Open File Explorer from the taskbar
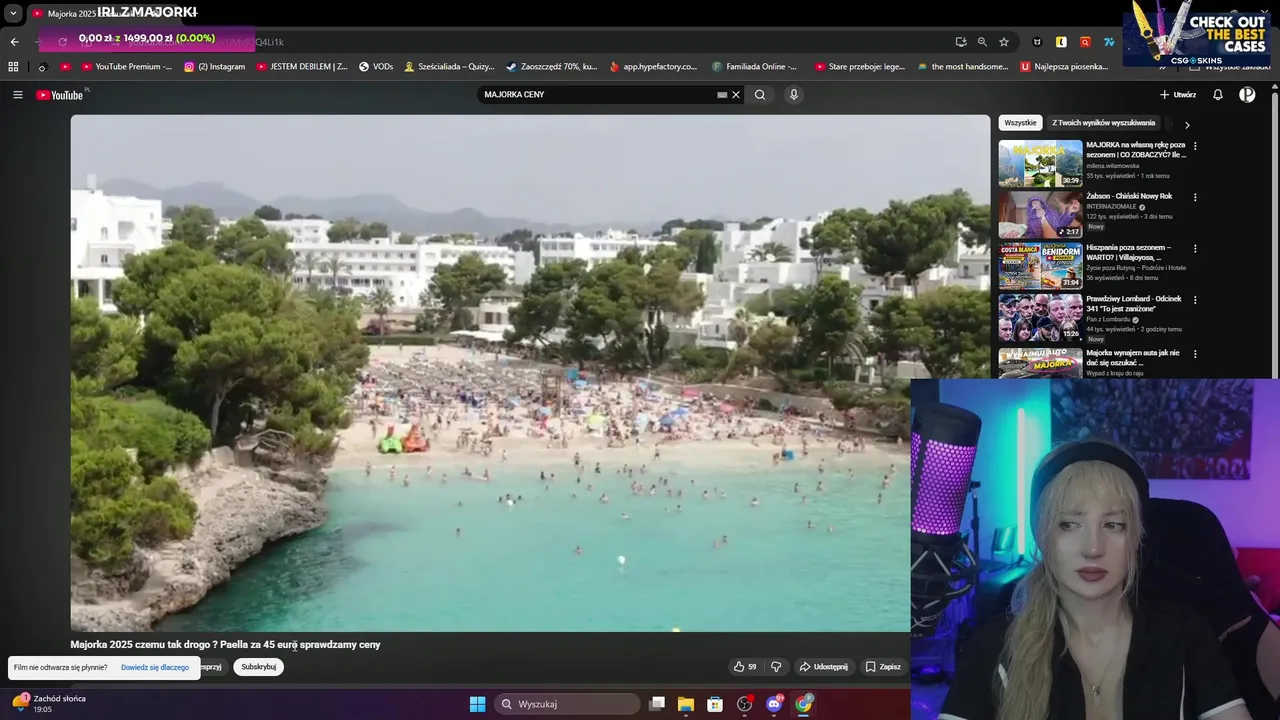Image resolution: width=1280 pixels, height=720 pixels. (x=686, y=704)
